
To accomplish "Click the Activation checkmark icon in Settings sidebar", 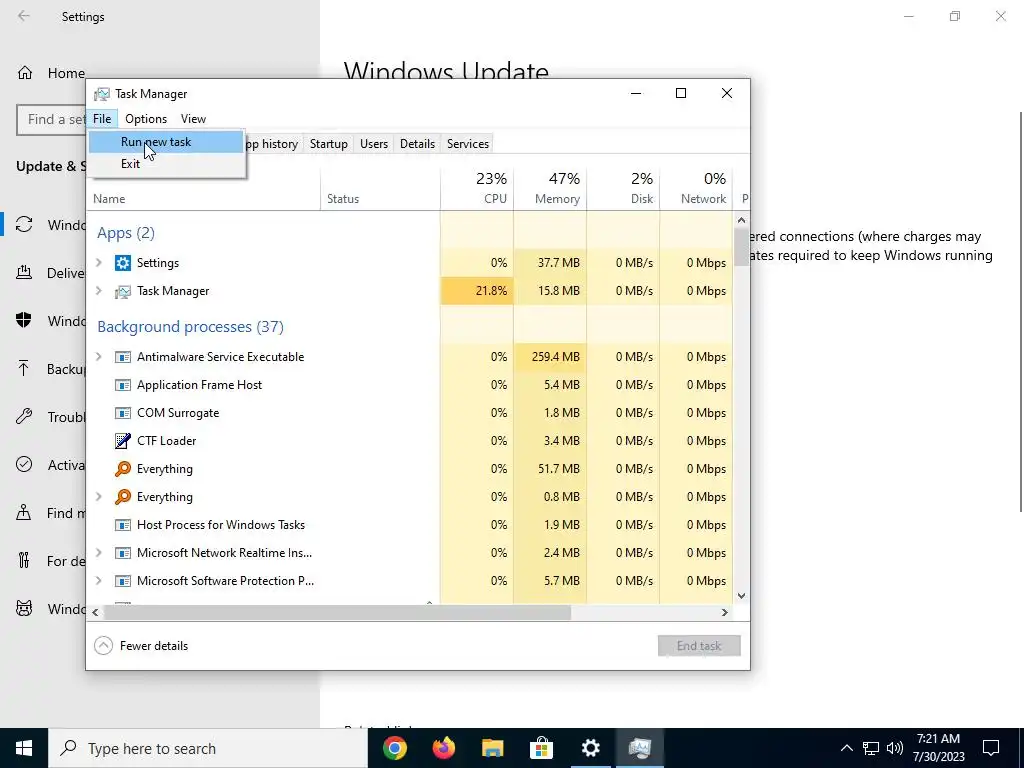I will coord(24,464).
